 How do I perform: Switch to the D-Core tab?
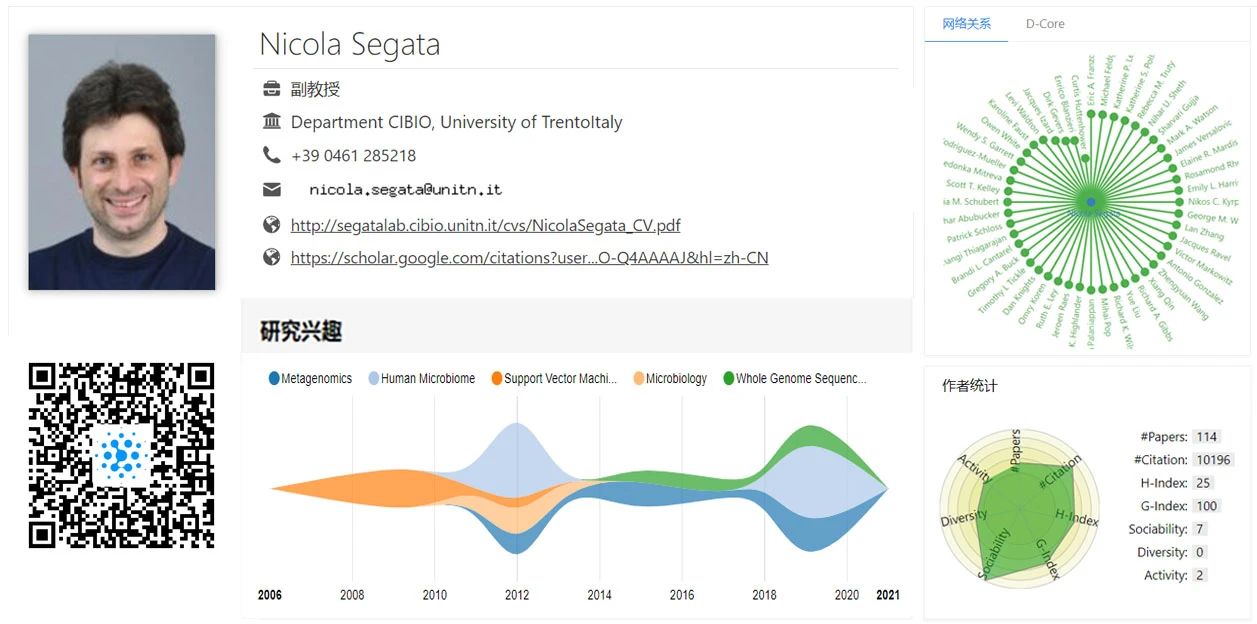pos(1045,24)
